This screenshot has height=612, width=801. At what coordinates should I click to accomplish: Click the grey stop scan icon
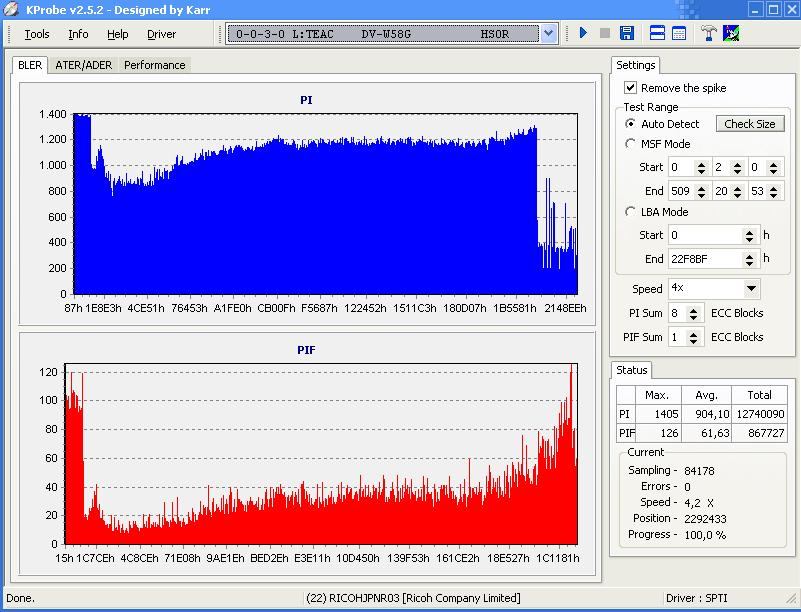click(x=604, y=33)
